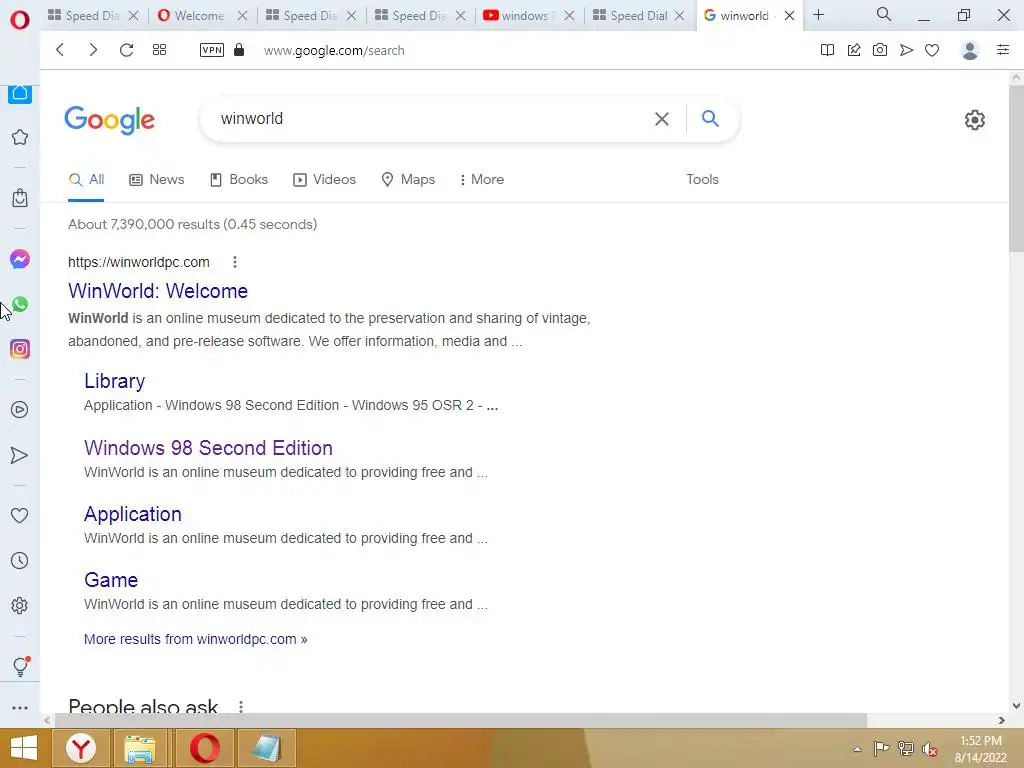Open the WinWorld: Welcome result
The width and height of the screenshot is (1024, 768).
(158, 291)
